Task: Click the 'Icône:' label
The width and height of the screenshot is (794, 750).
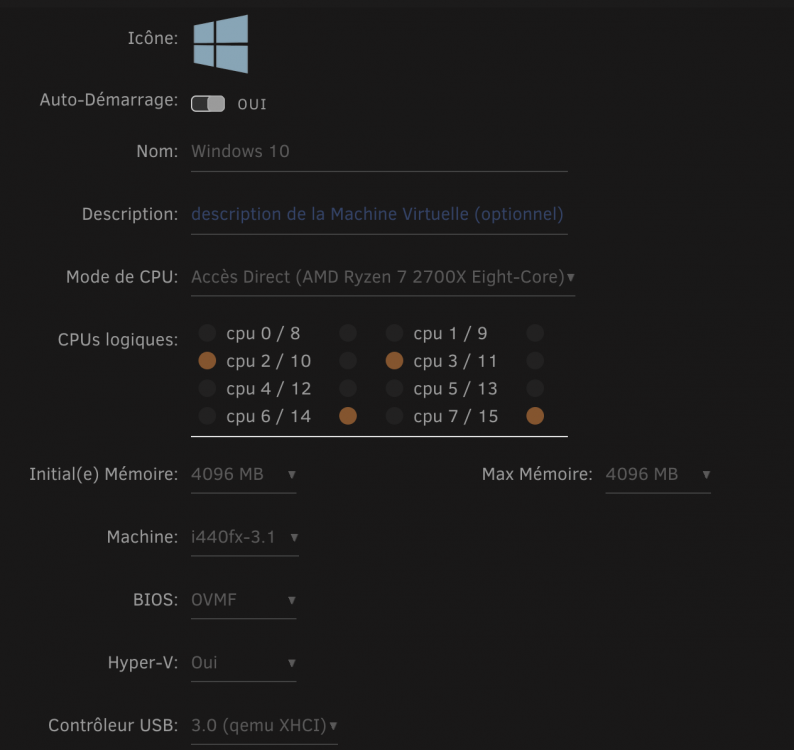Action: 152,38
